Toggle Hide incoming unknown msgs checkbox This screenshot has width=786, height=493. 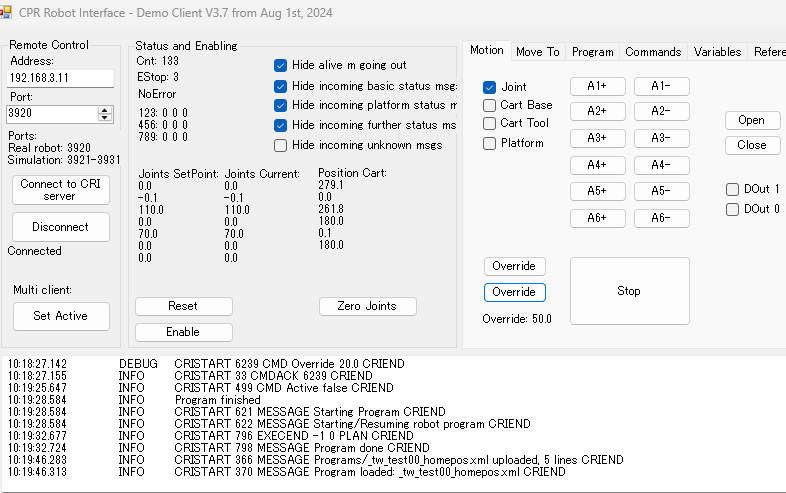click(x=281, y=145)
